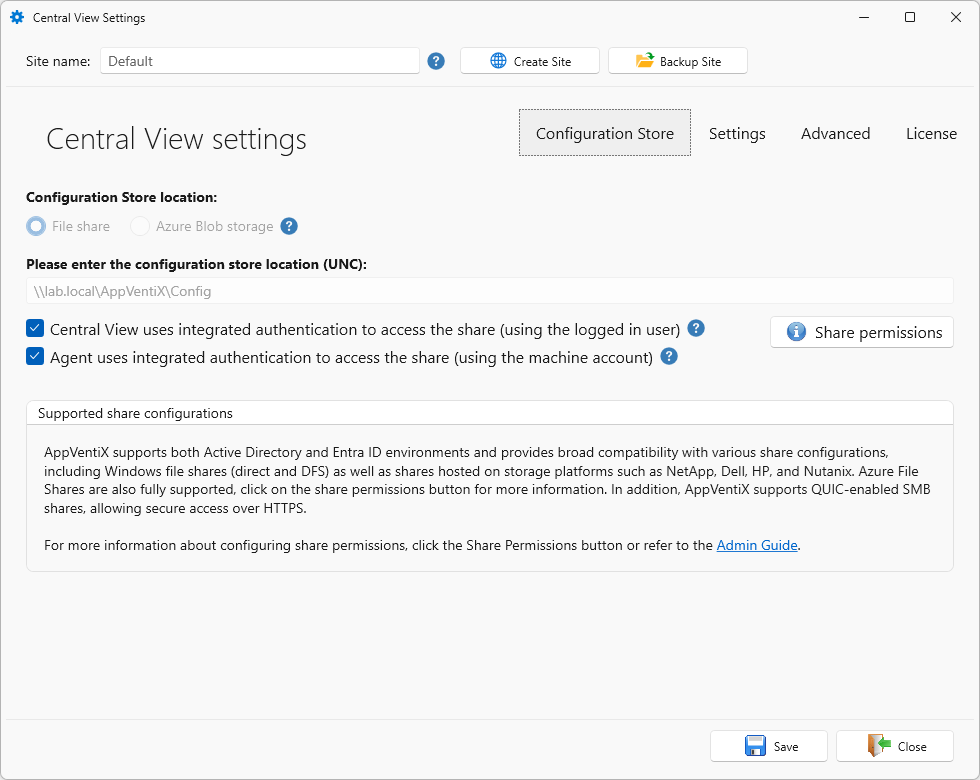Select the Azure Blob storage radio button
This screenshot has height=780, width=980.
140,226
